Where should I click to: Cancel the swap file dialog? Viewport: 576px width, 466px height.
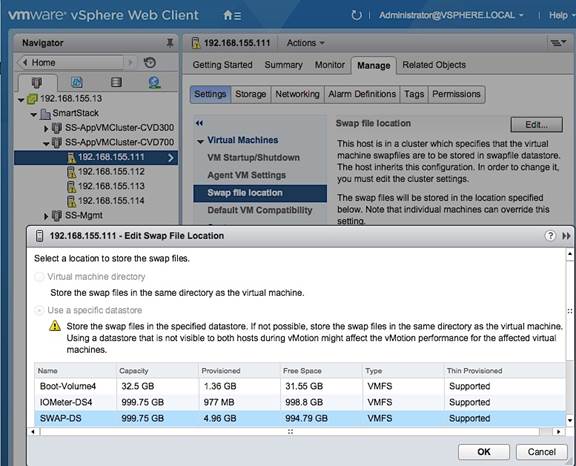click(541, 452)
